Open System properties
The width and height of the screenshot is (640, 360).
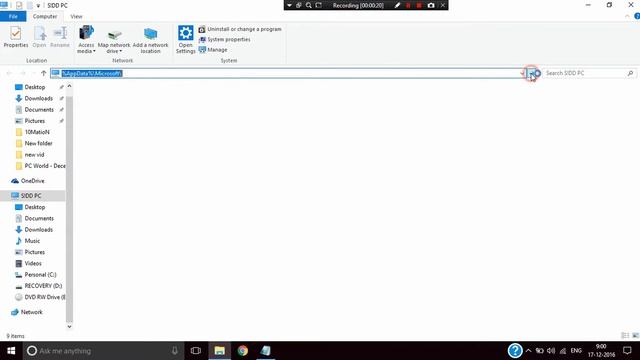tap(224, 40)
